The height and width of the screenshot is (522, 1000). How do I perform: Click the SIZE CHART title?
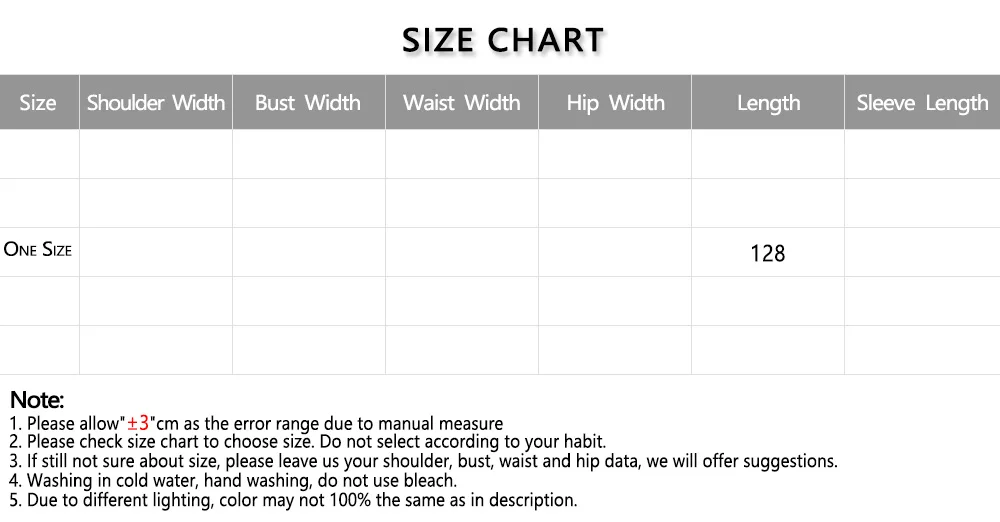click(x=503, y=40)
